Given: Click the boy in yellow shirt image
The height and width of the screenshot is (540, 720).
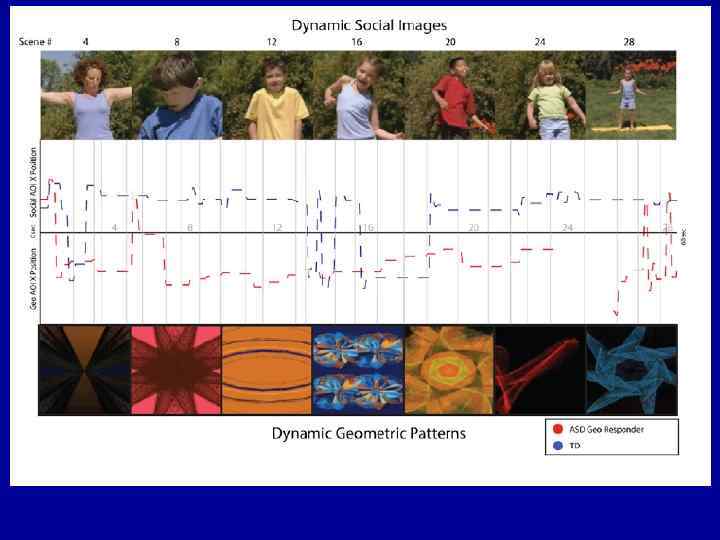Looking at the screenshot, I should pos(268,95).
